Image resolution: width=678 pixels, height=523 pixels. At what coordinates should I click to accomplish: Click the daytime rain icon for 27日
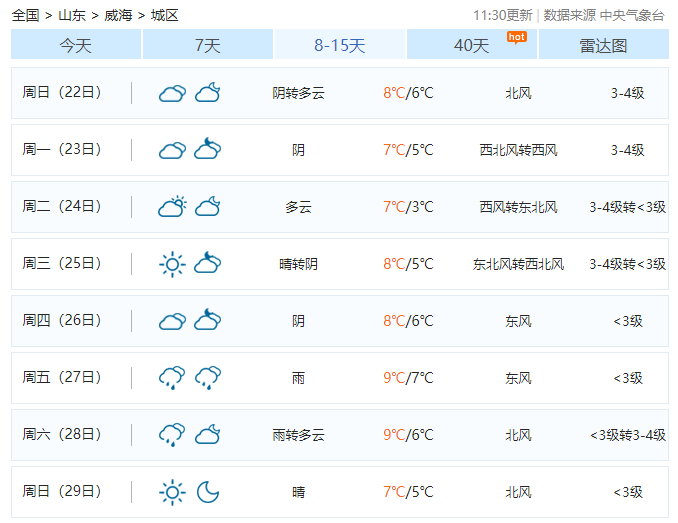pos(172,378)
